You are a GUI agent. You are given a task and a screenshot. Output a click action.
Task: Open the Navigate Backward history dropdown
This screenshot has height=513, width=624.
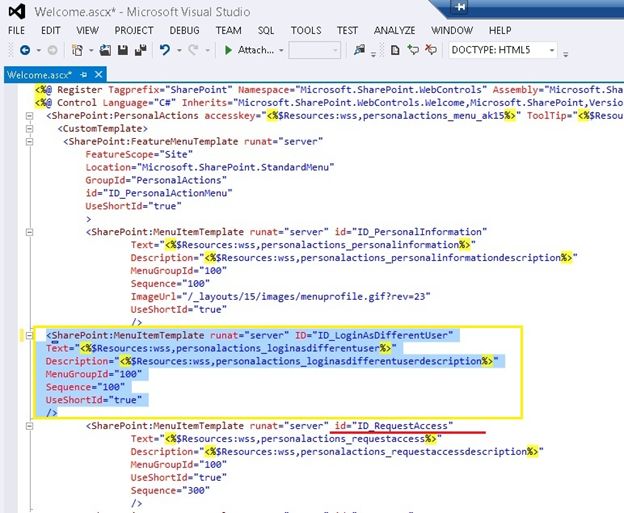[x=39, y=51]
